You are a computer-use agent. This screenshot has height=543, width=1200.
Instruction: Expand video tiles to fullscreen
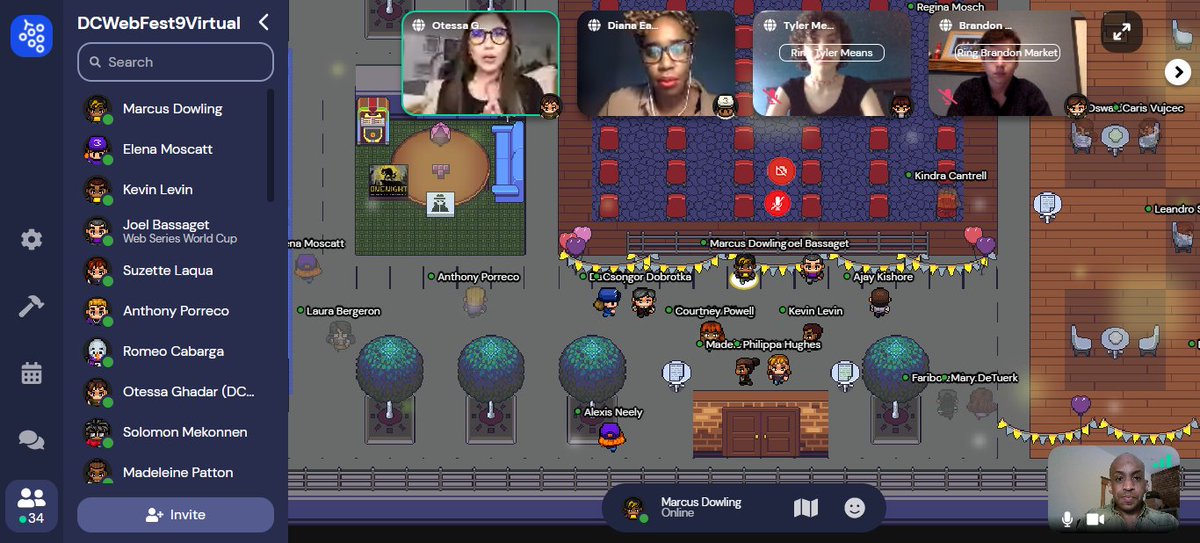(x=1122, y=32)
